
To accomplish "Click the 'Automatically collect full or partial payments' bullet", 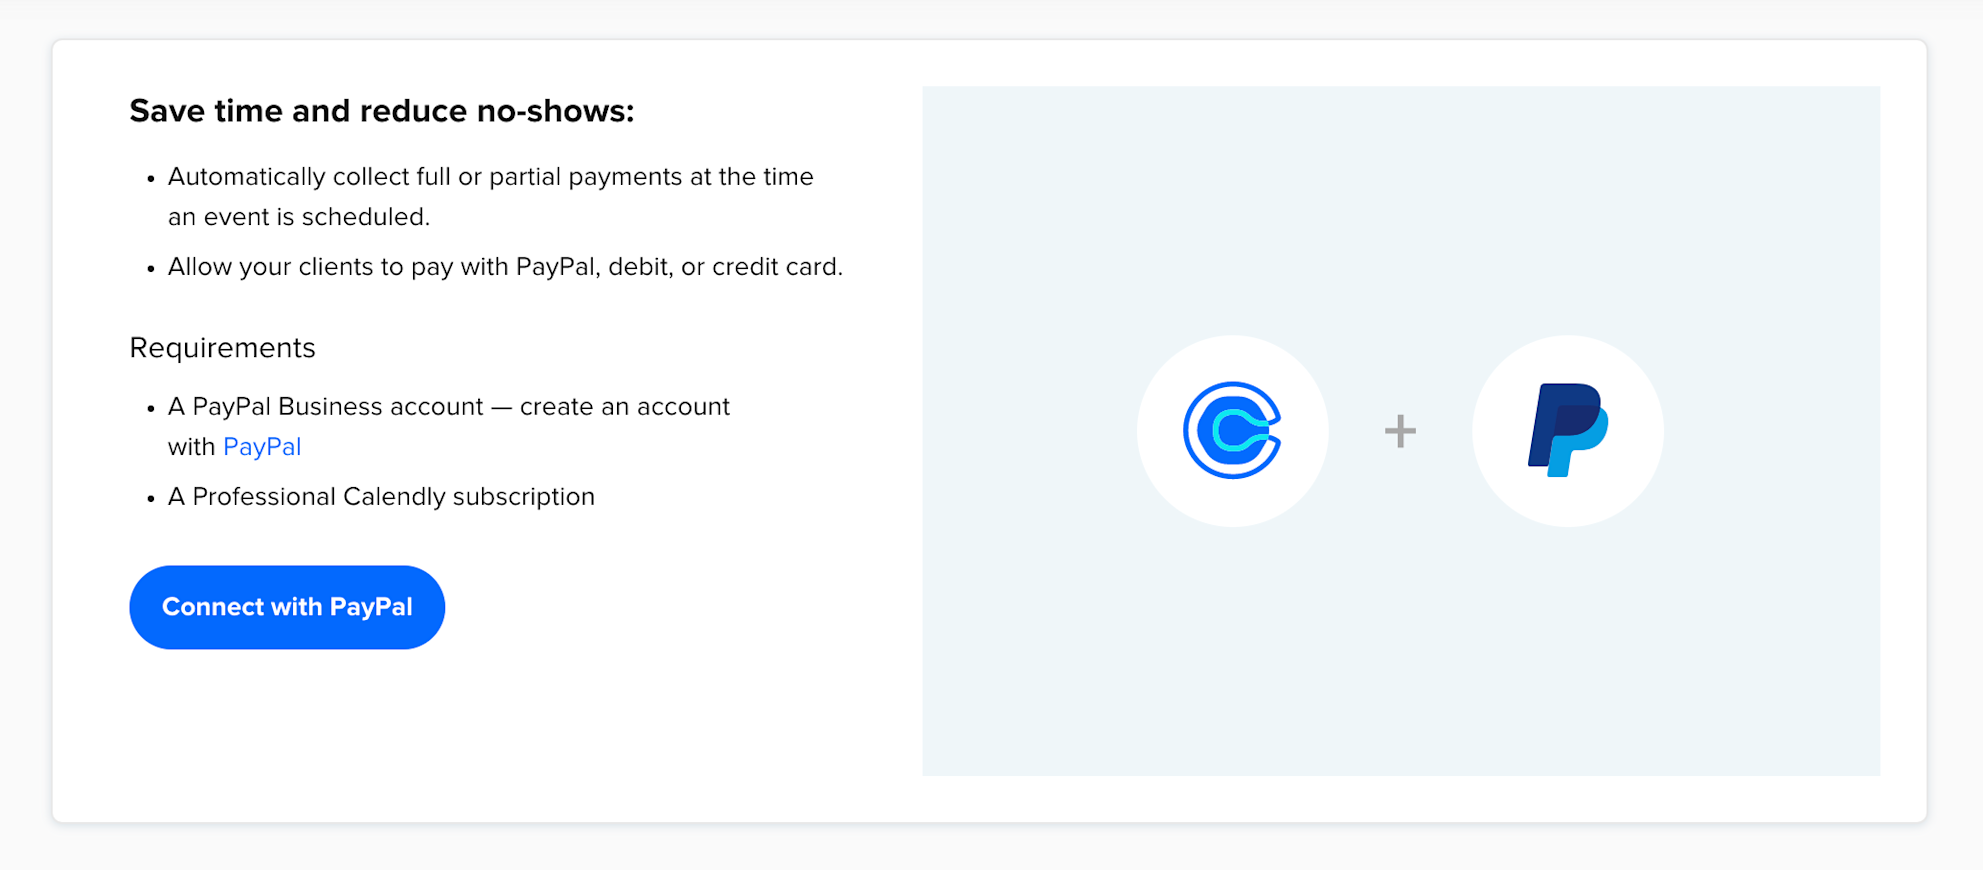I will [x=491, y=197].
